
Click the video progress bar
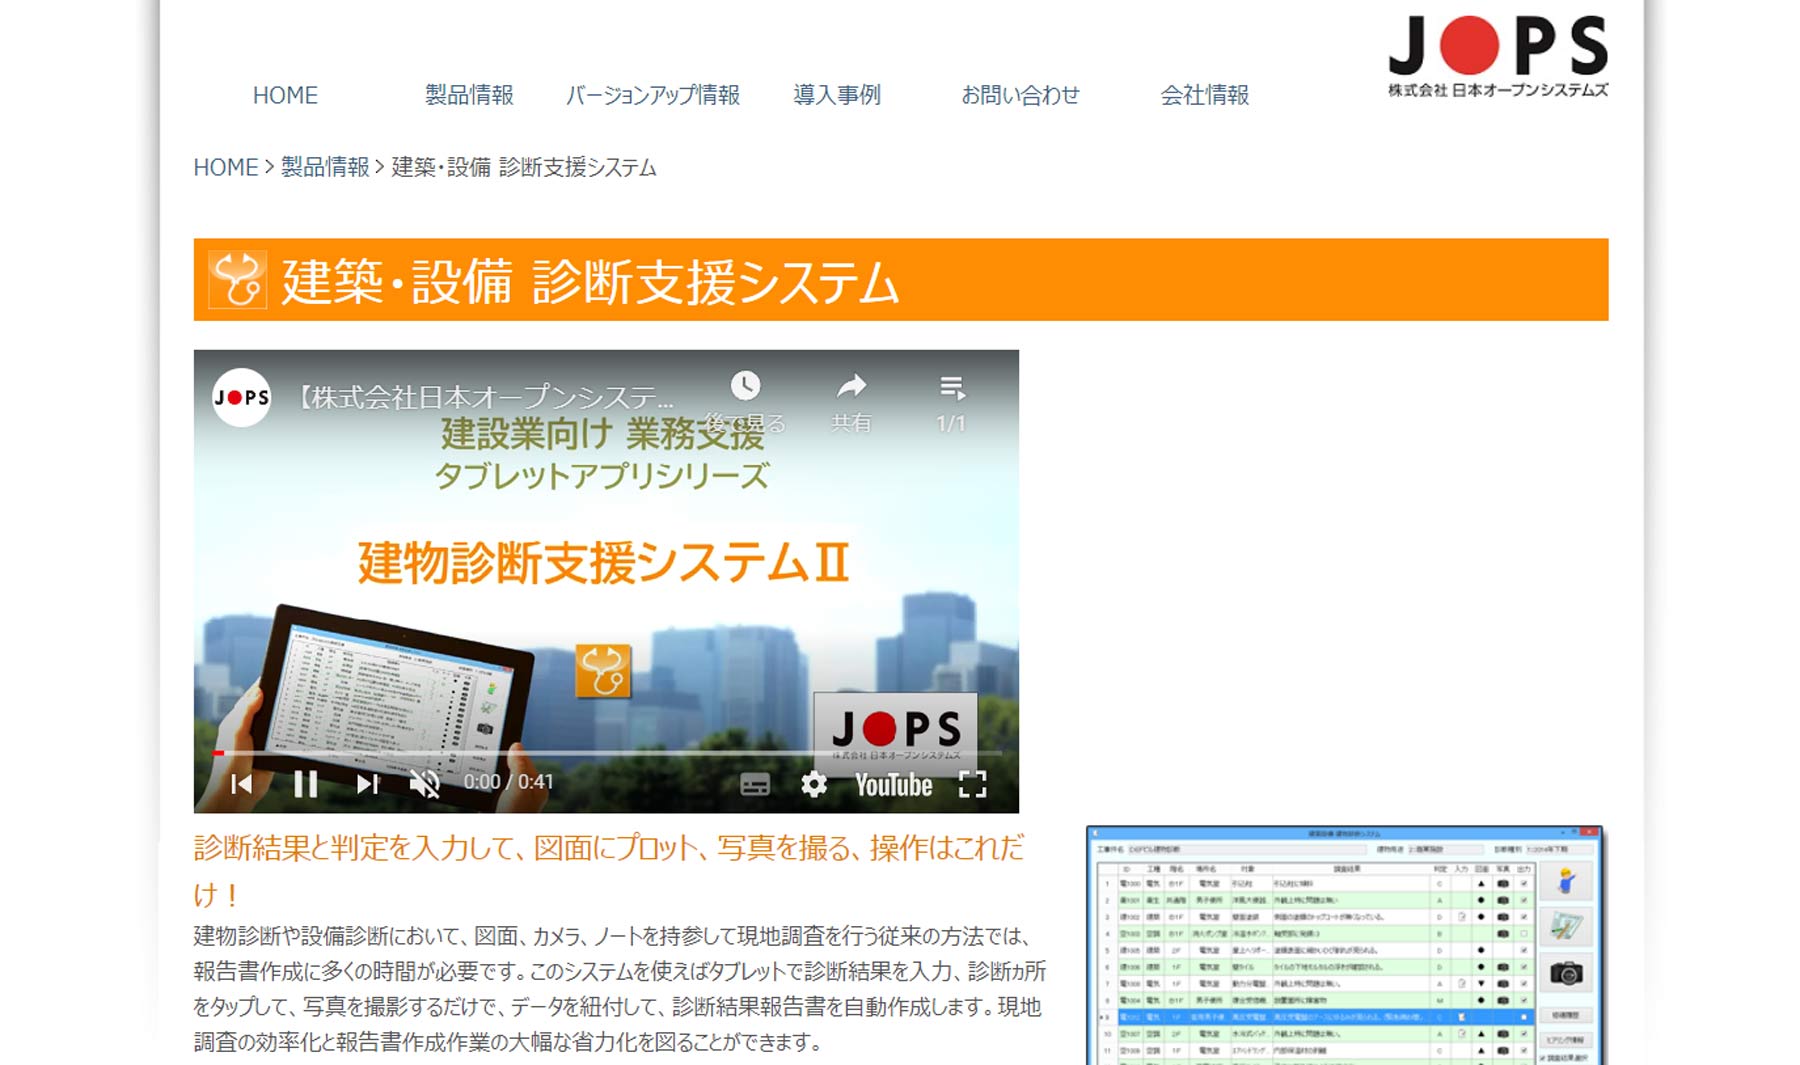click(x=607, y=753)
